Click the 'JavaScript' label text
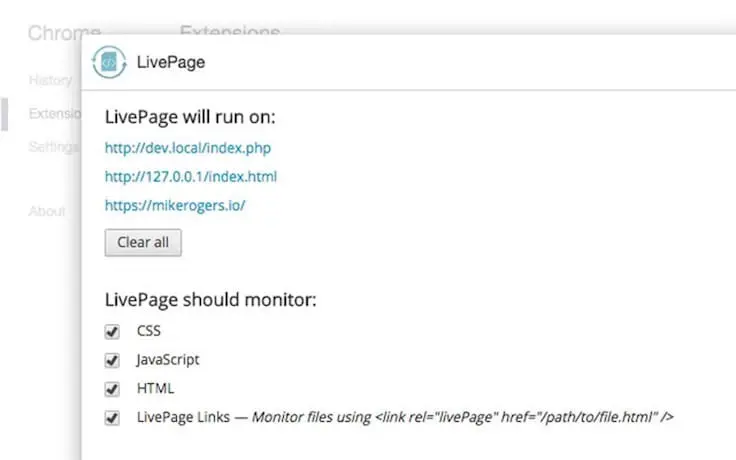Image resolution: width=736 pixels, height=460 pixels. tap(168, 360)
